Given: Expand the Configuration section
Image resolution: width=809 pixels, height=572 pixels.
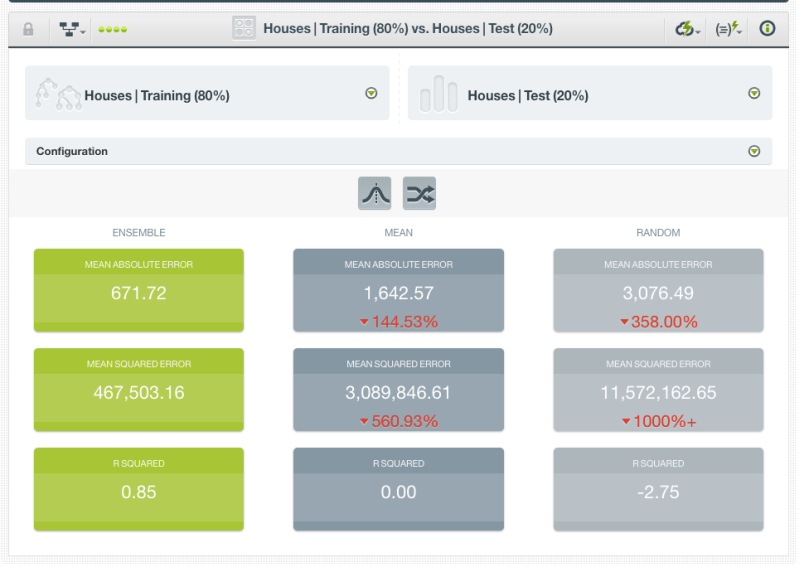Looking at the screenshot, I should point(754,151).
